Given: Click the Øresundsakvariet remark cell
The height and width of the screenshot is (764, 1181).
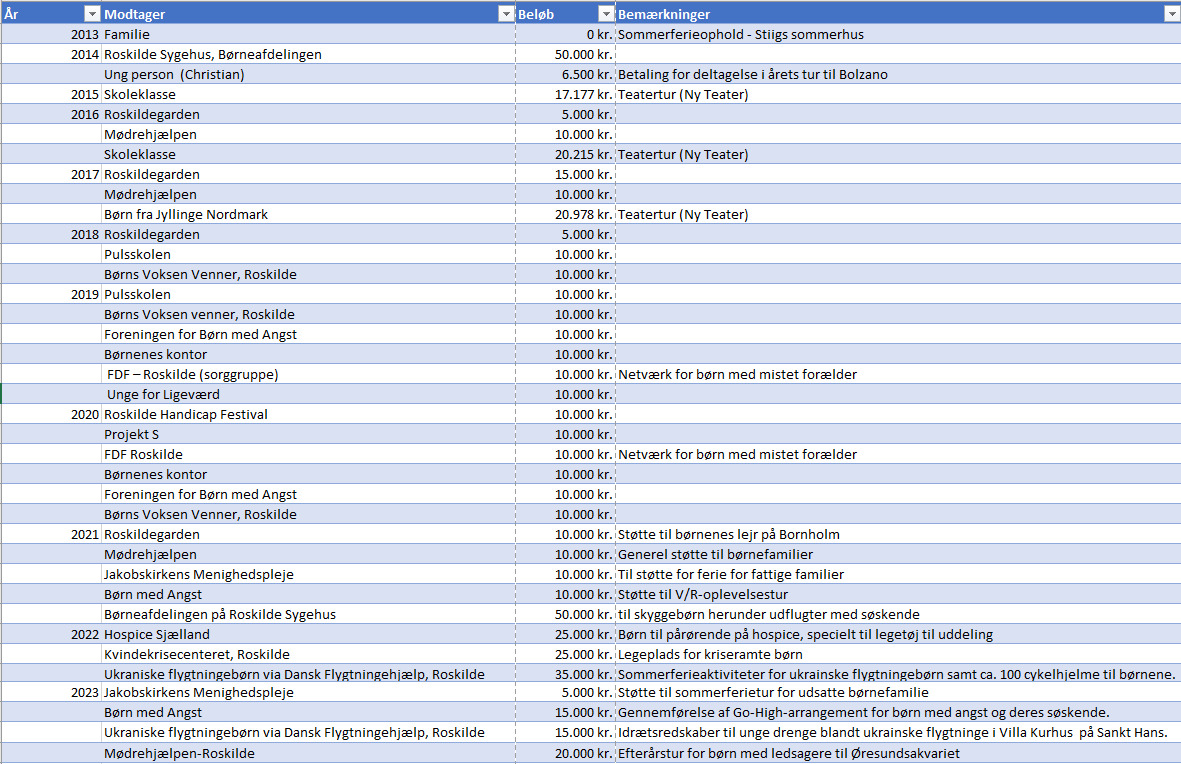Looking at the screenshot, I should (x=898, y=753).
